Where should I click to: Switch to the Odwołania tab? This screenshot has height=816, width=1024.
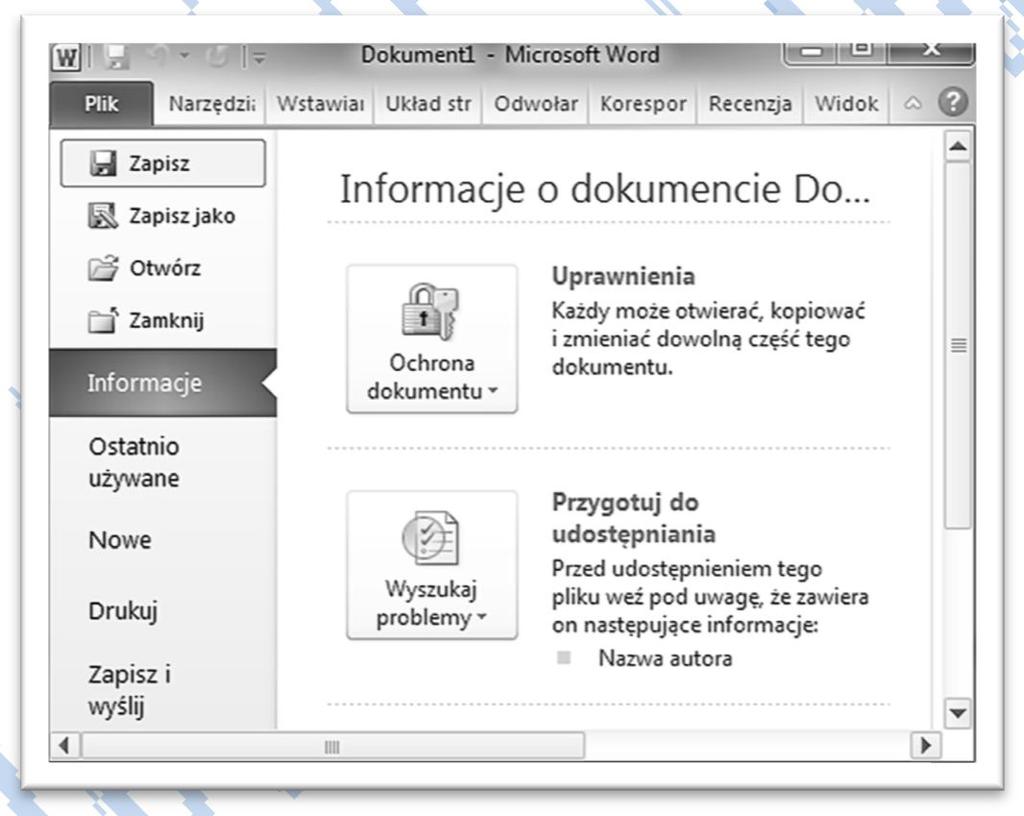click(536, 104)
